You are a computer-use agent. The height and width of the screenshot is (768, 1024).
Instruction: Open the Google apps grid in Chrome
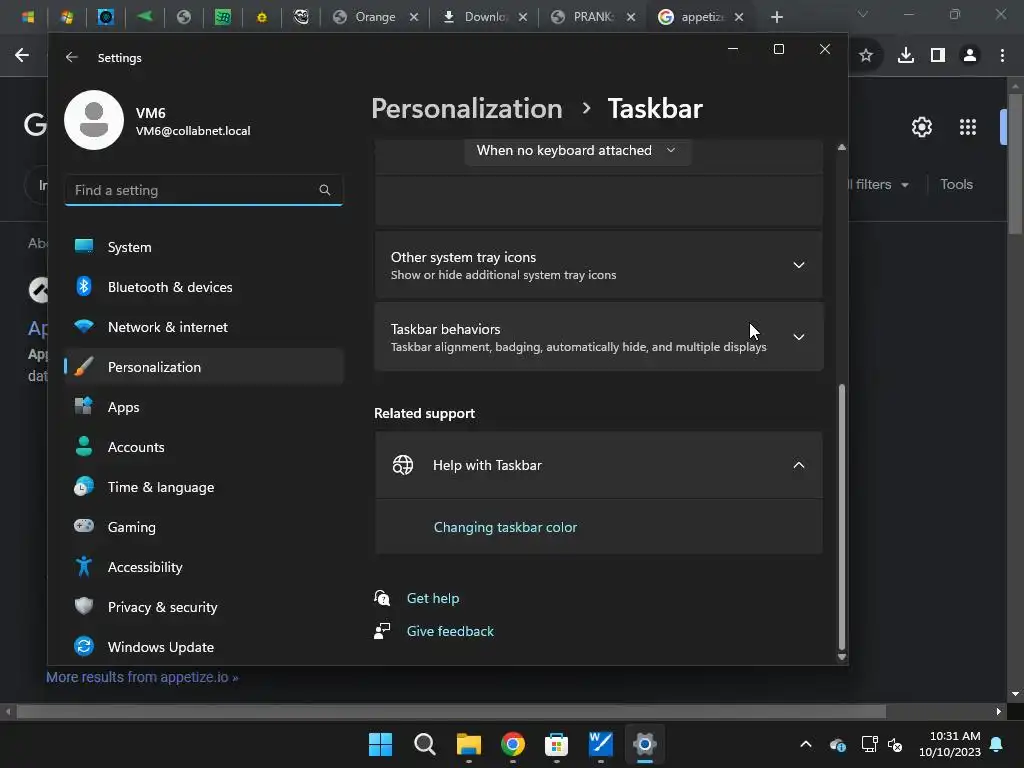click(968, 127)
